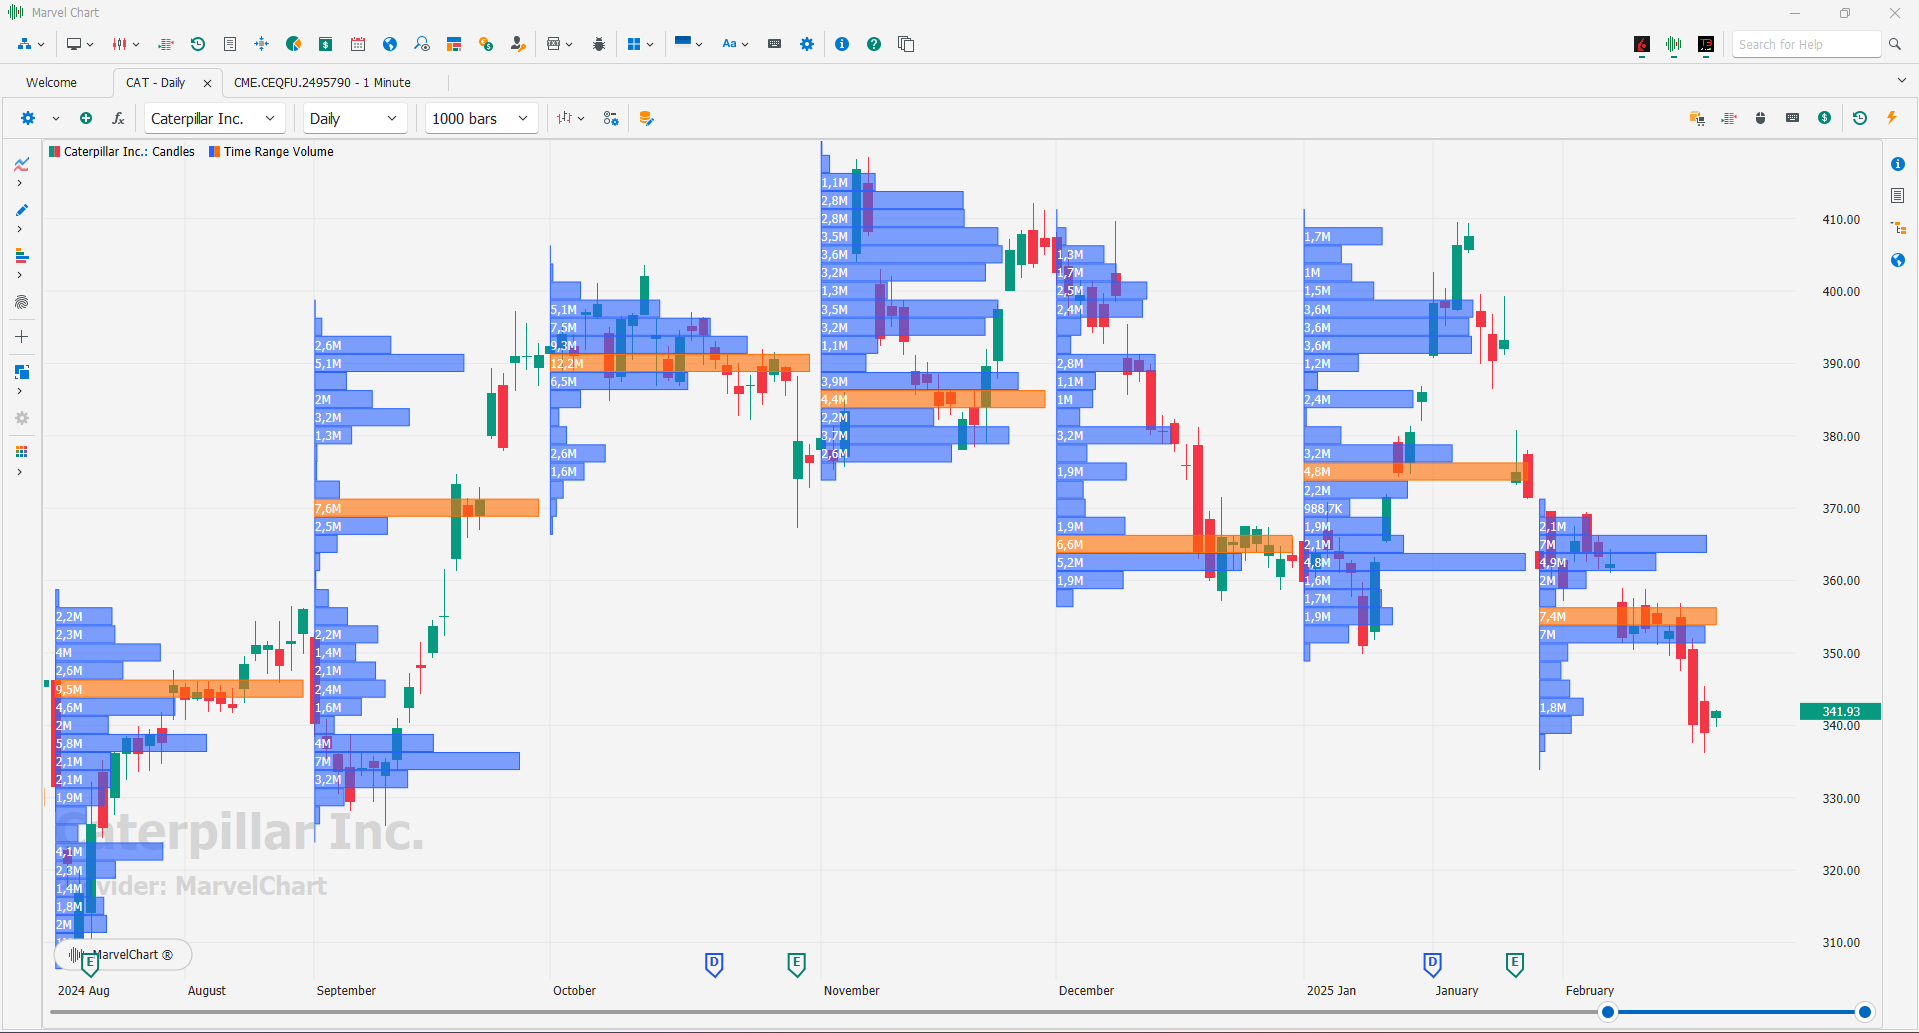
Task: Click the duplicate windows icon
Action: 906,44
